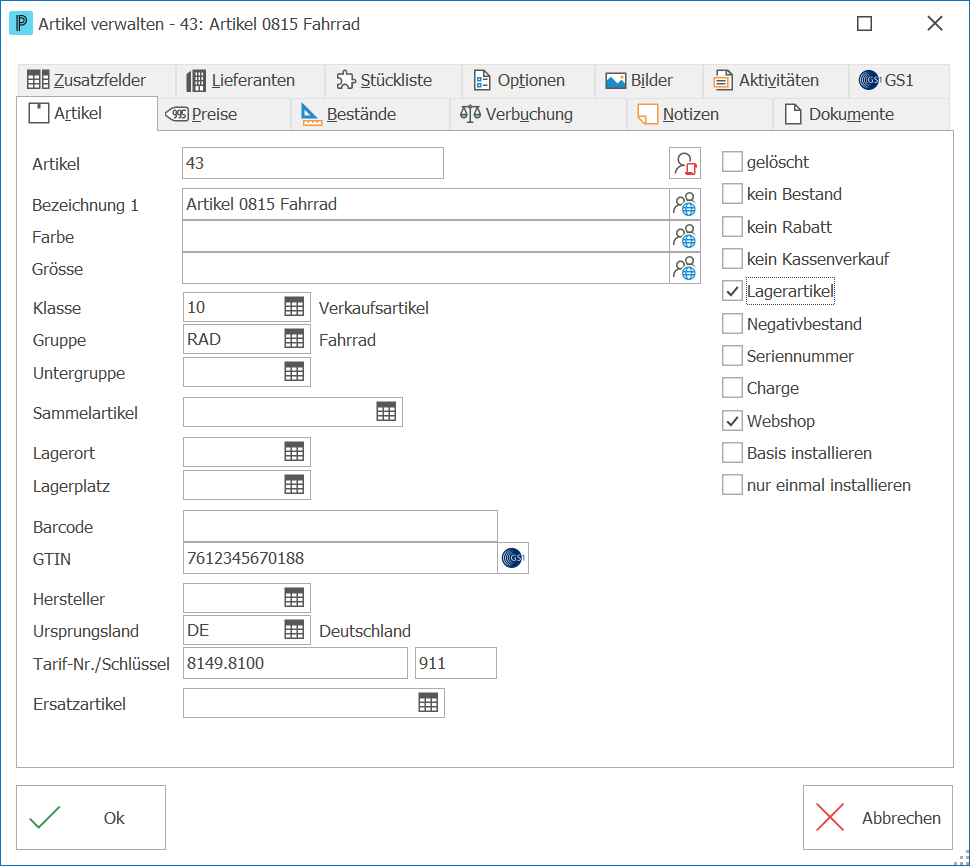
Task: Check the kein Rabatt option
Action: (x=732, y=227)
